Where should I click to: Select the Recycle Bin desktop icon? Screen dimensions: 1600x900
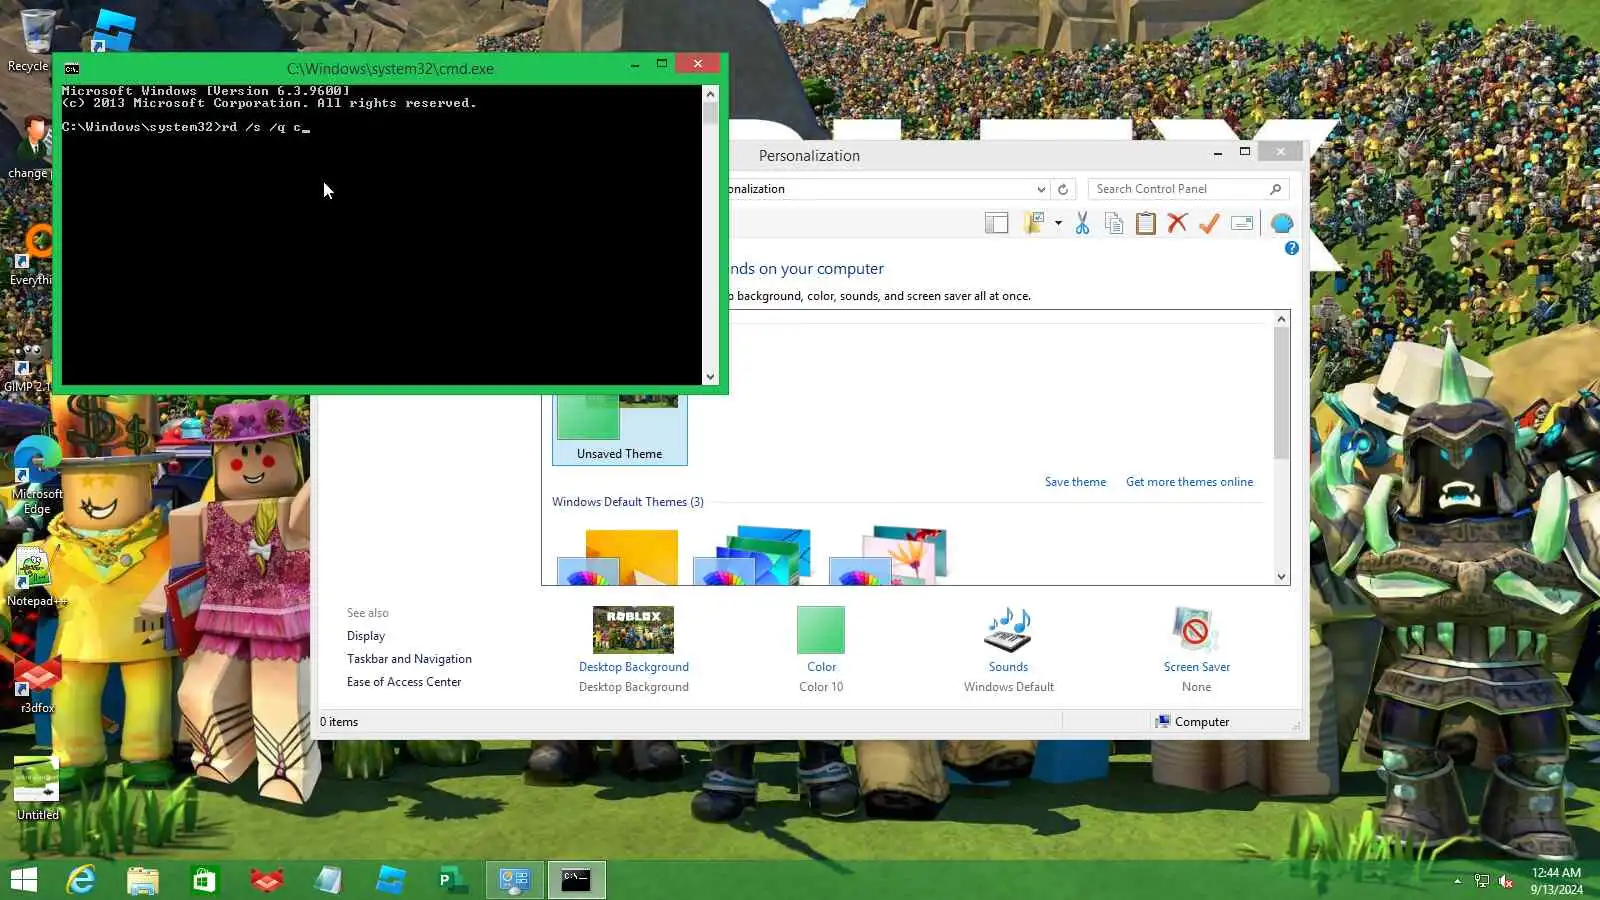36,40
